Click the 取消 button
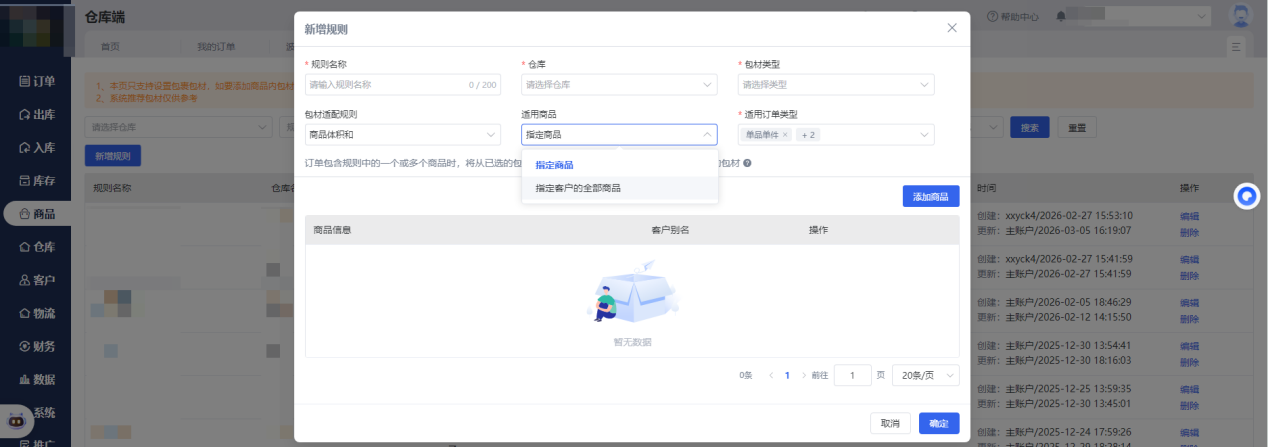 (x=890, y=423)
